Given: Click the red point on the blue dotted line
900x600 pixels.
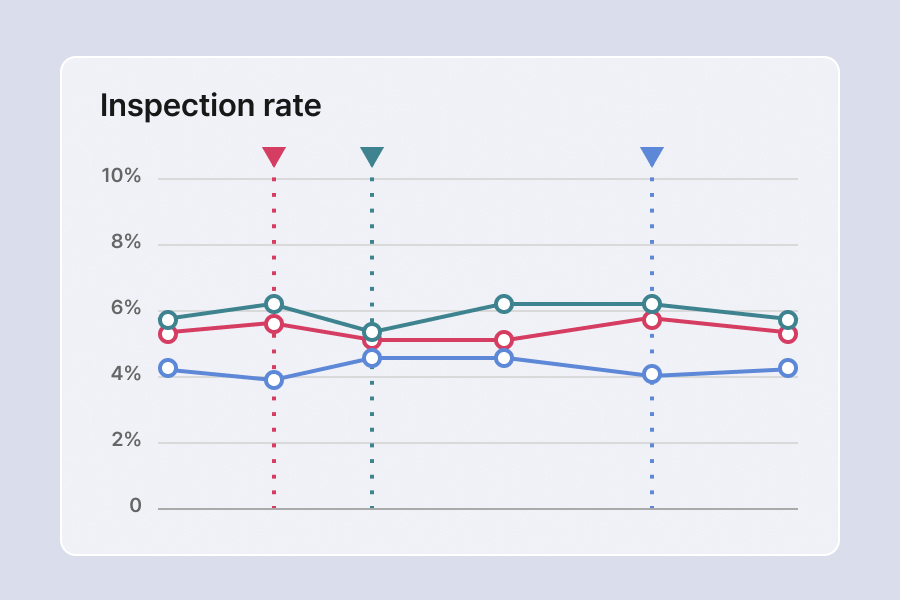Looking at the screenshot, I should [x=652, y=320].
